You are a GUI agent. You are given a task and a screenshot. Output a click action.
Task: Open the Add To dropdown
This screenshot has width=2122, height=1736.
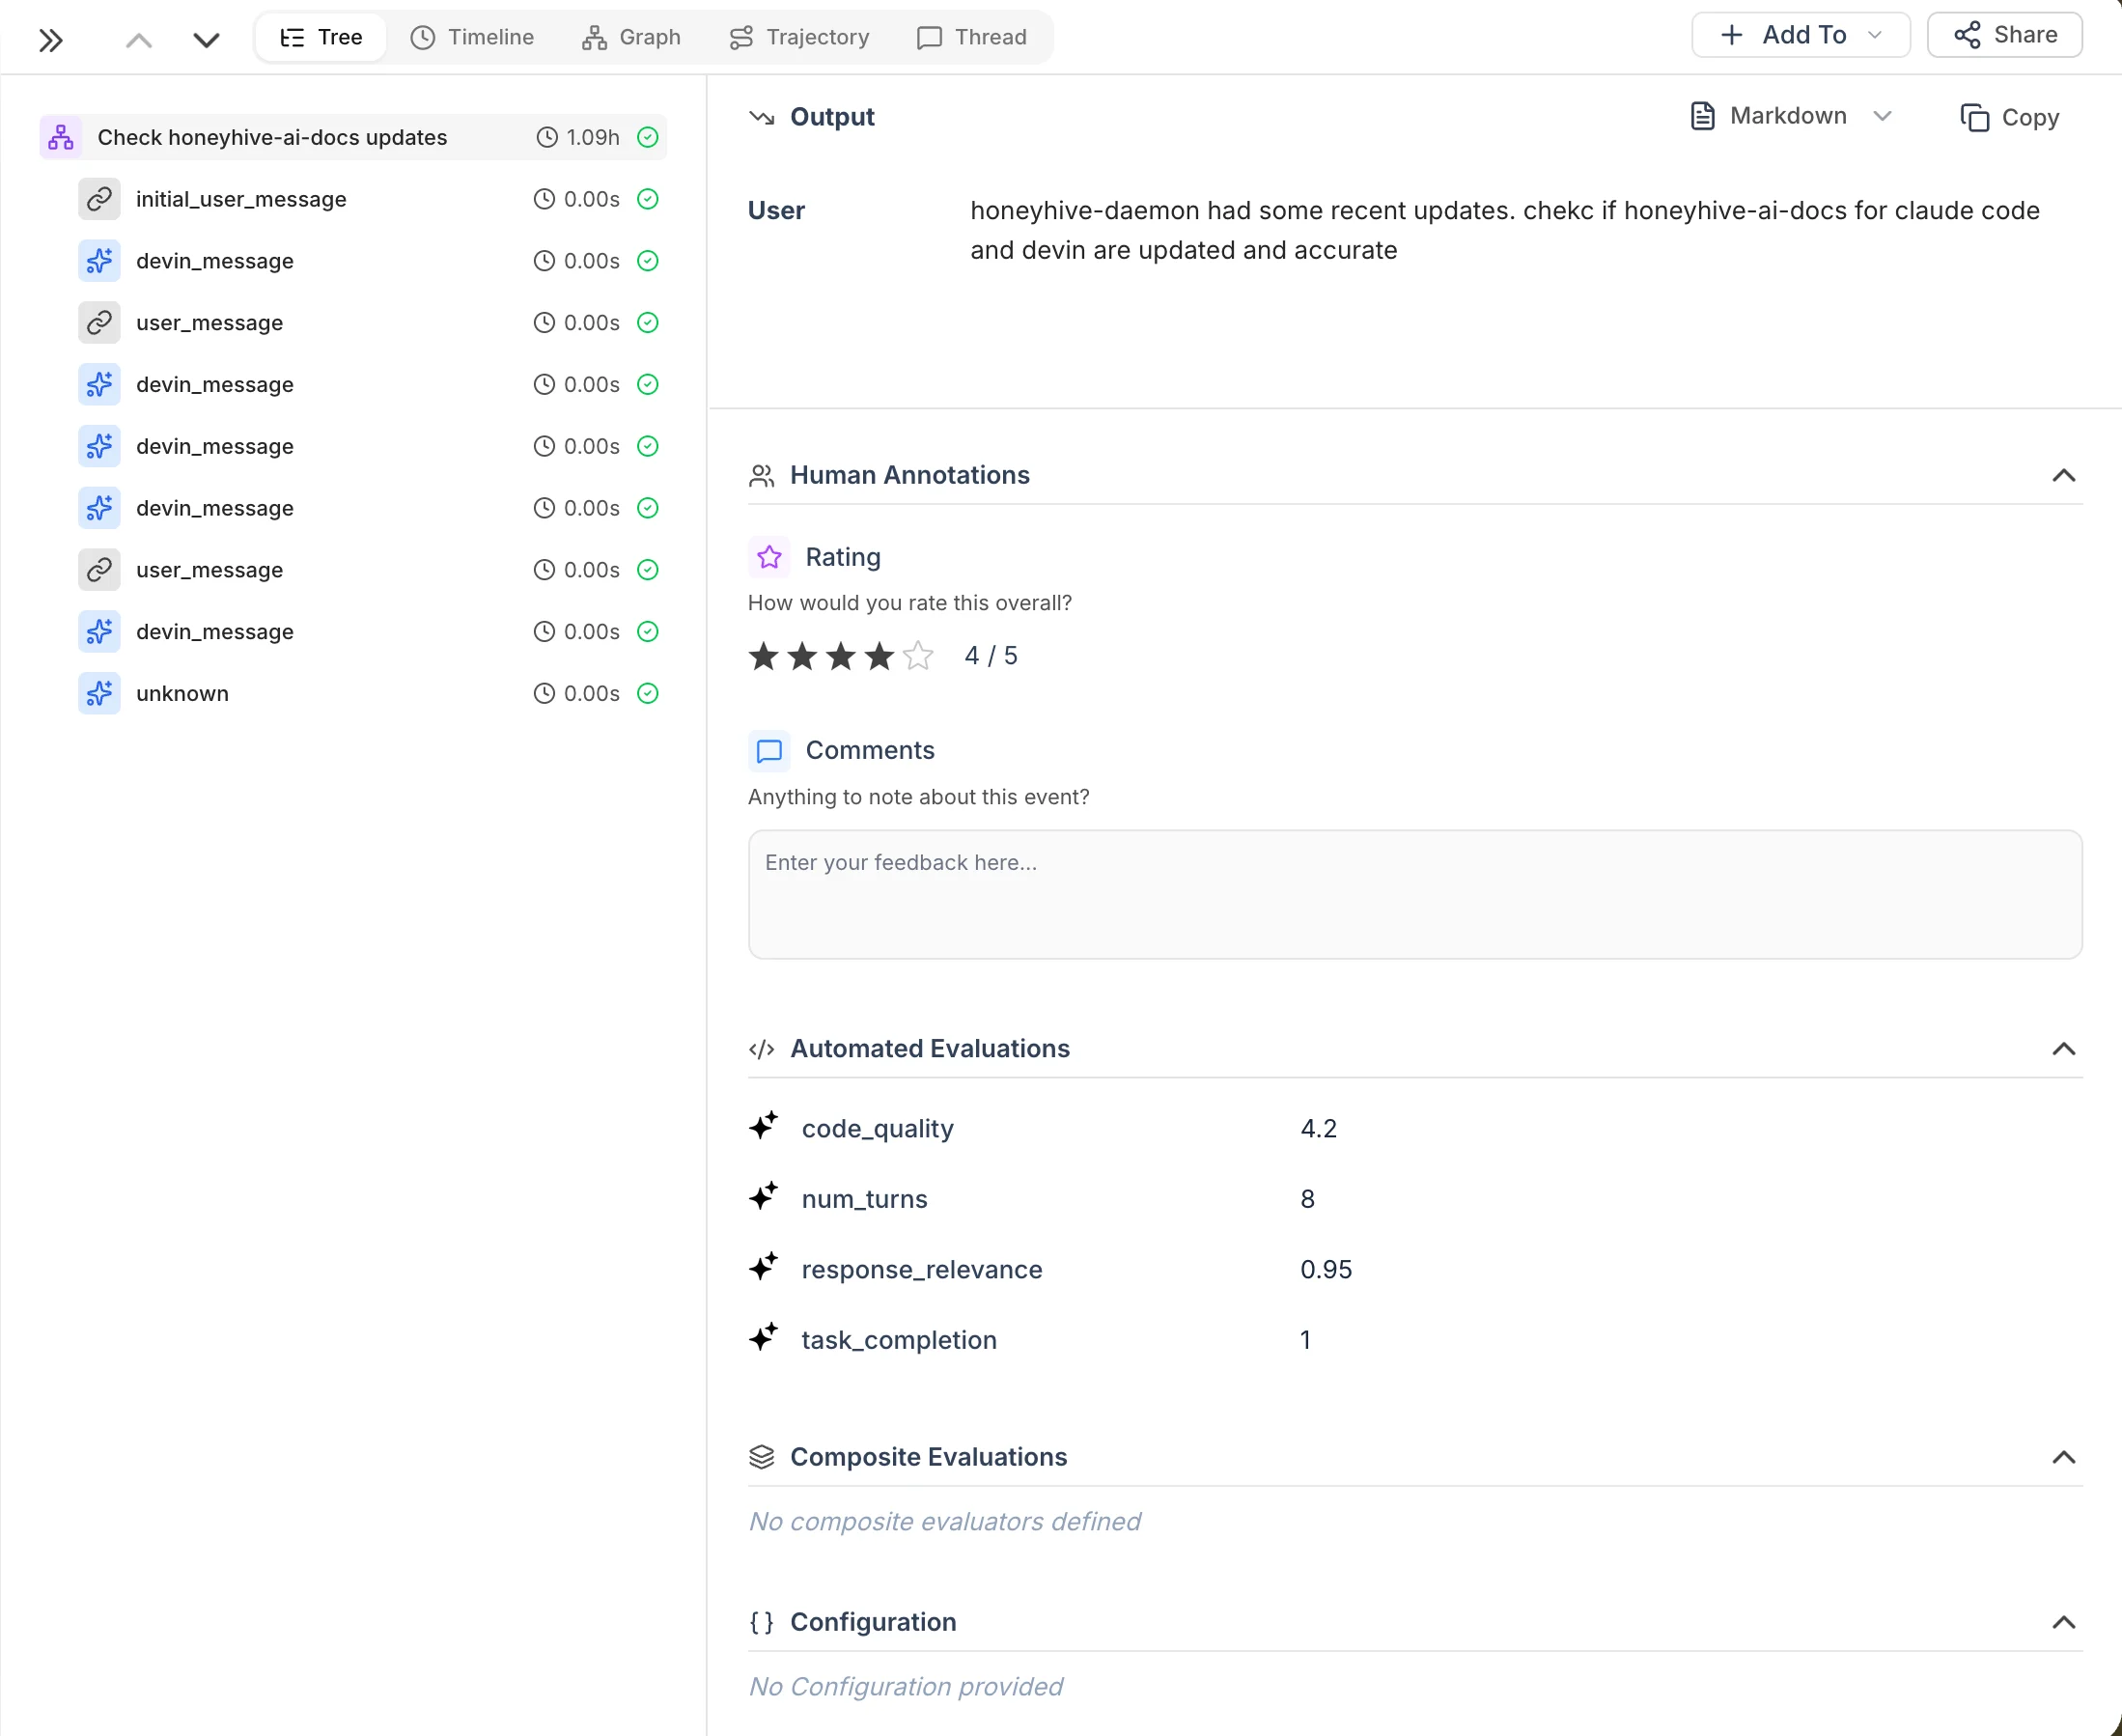[x=1800, y=35]
